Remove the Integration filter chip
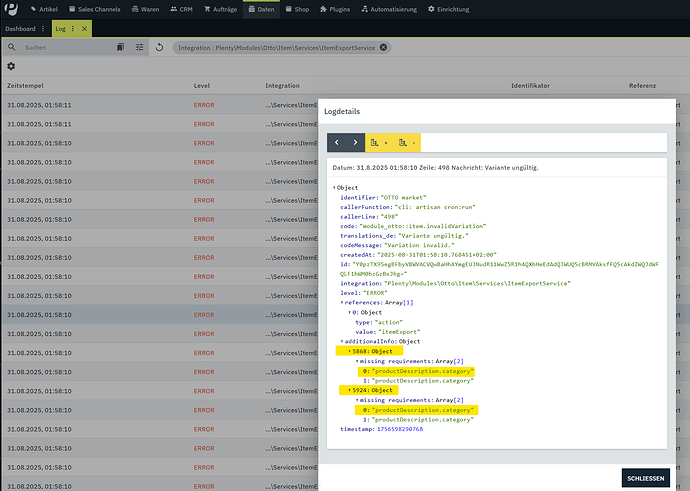Viewport: 690px width, 491px height. coord(384,47)
